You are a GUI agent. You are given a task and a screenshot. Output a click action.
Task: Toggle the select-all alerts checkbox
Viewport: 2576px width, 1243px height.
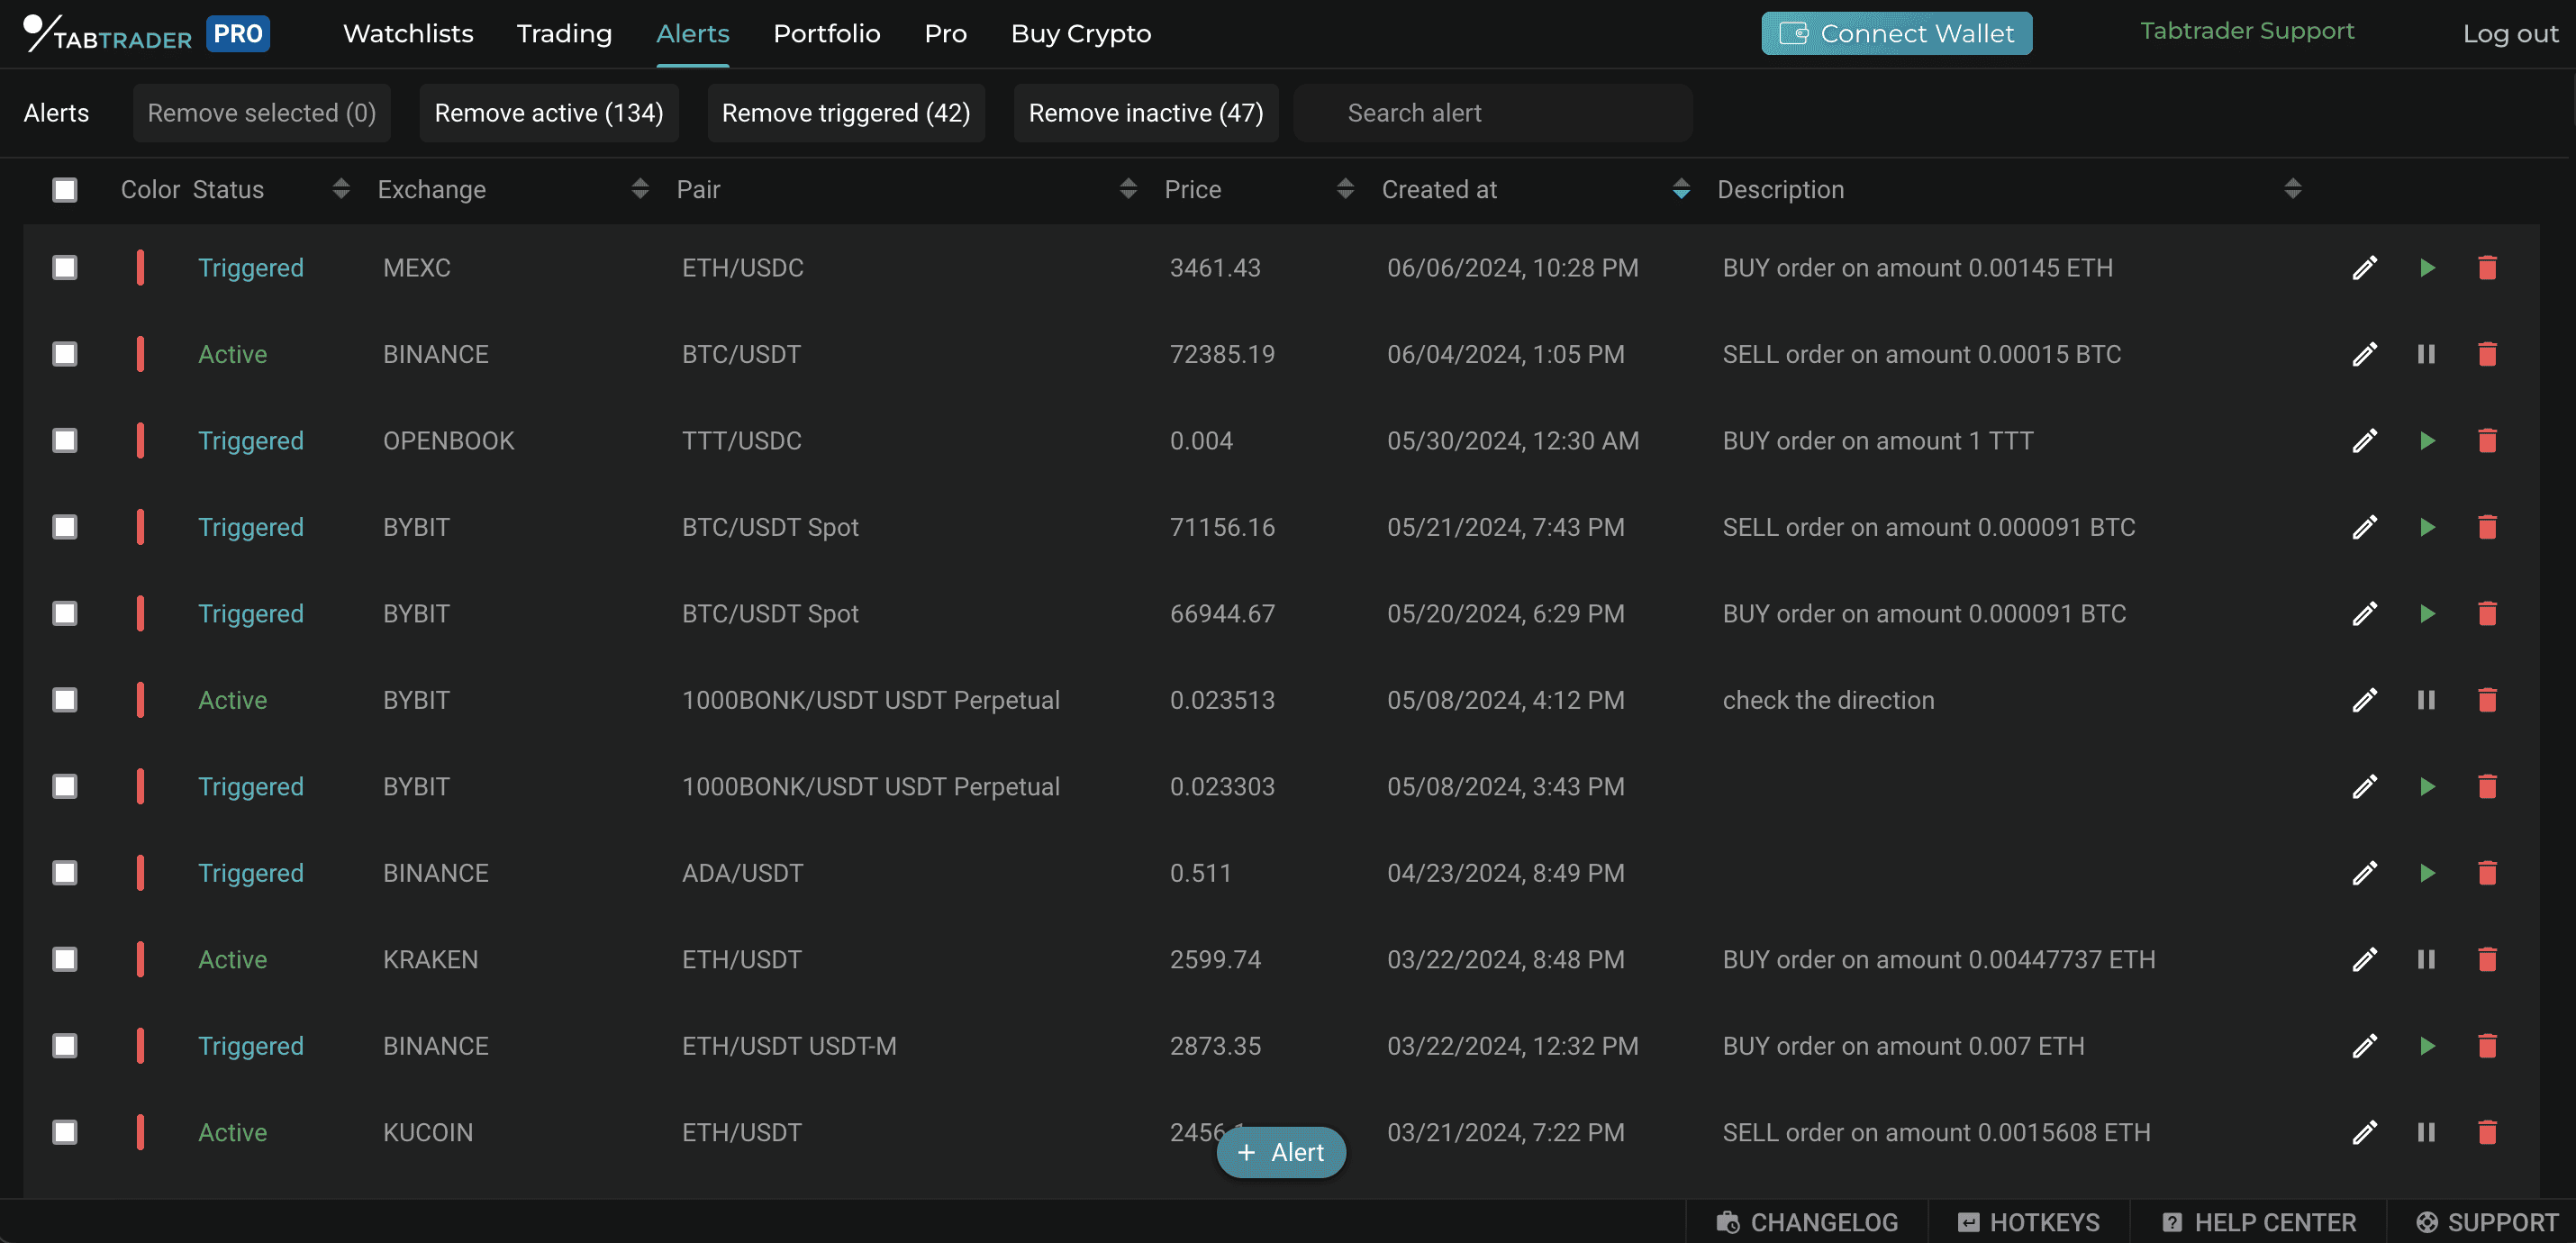click(65, 190)
